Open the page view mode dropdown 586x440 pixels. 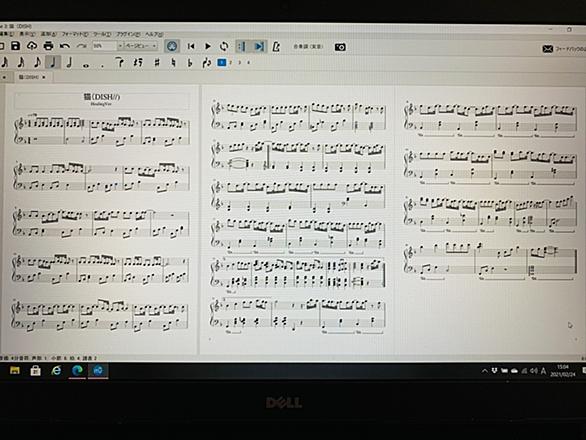pyautogui.click(x=141, y=46)
